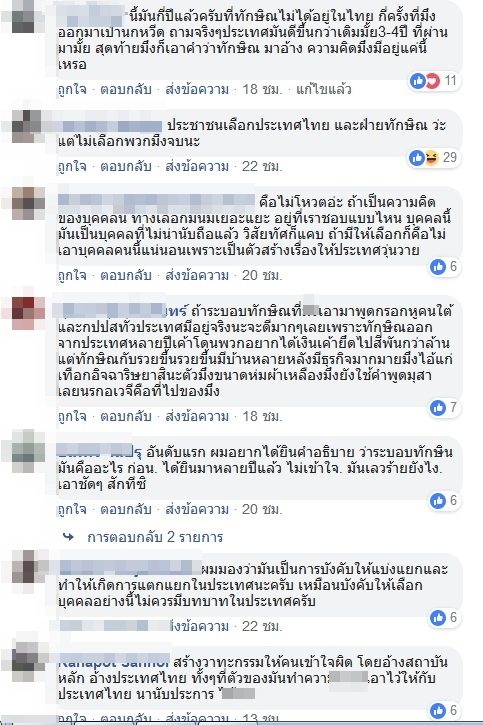
Task: Open แก้ไขแล้ว edit history on first comment
Action: tap(324, 89)
